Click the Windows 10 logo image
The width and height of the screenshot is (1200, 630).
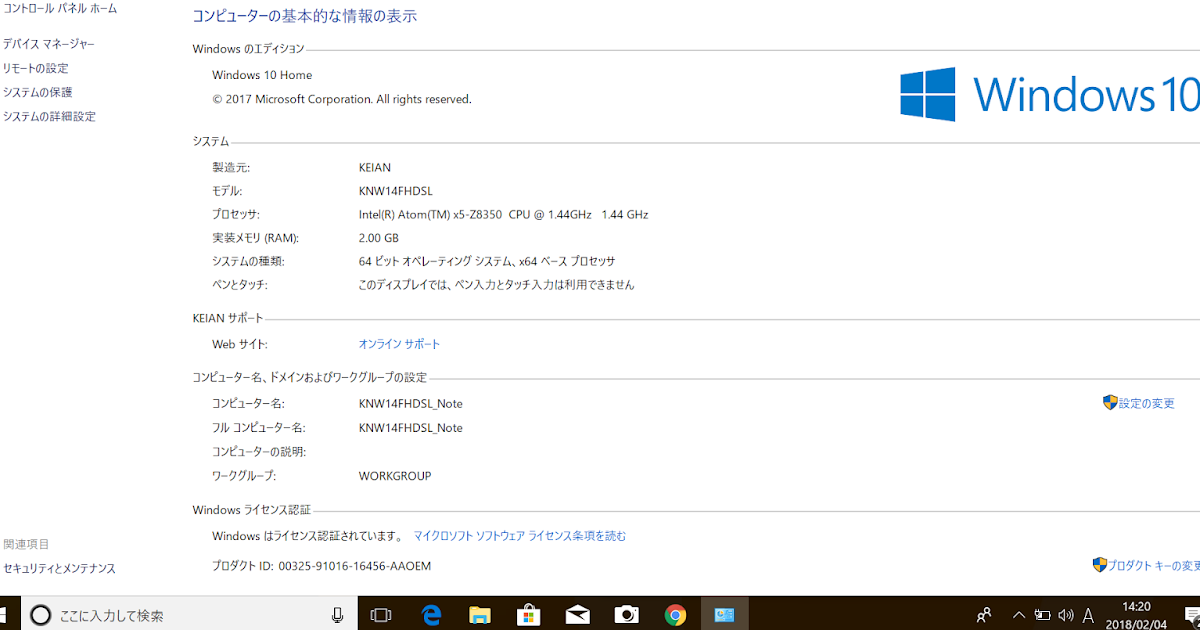[x=1050, y=94]
